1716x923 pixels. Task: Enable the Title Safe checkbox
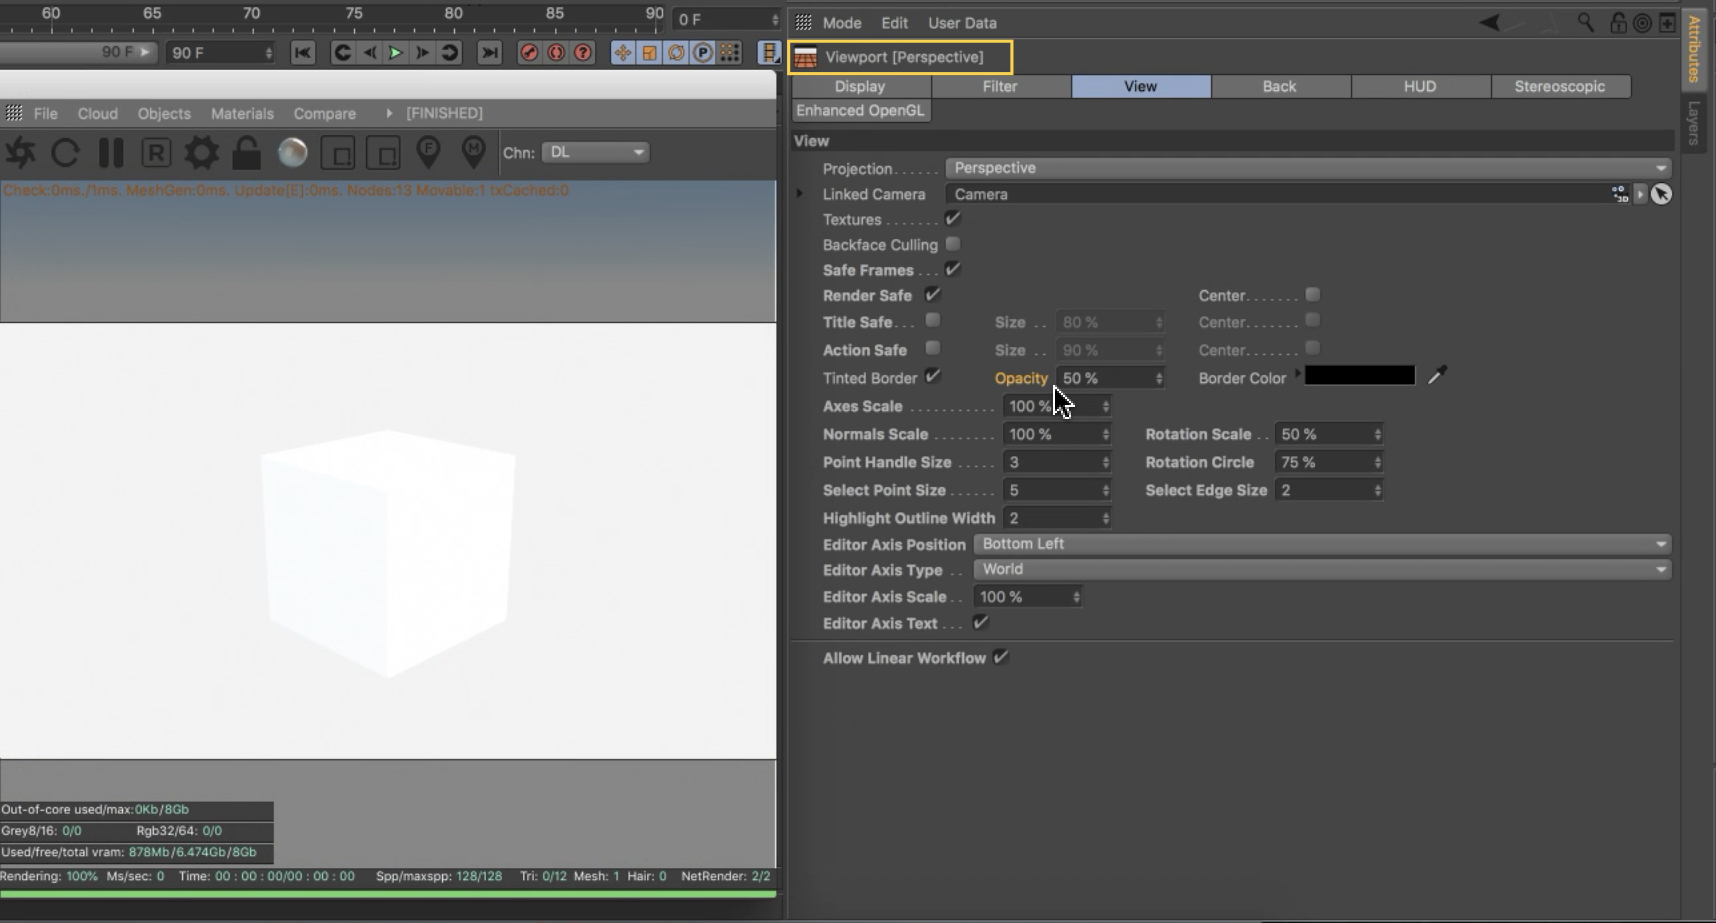coord(932,321)
